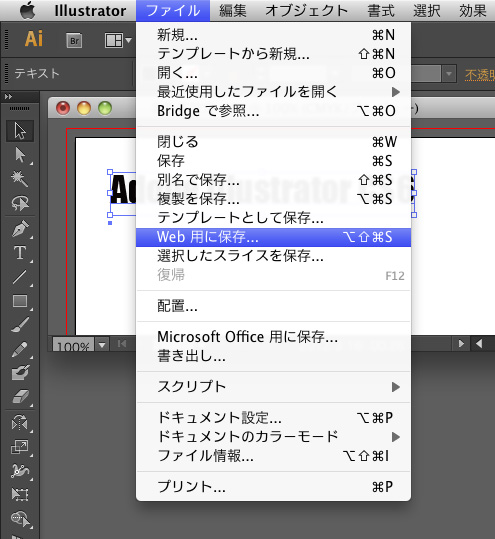Select the Line Segment tool

(20, 277)
